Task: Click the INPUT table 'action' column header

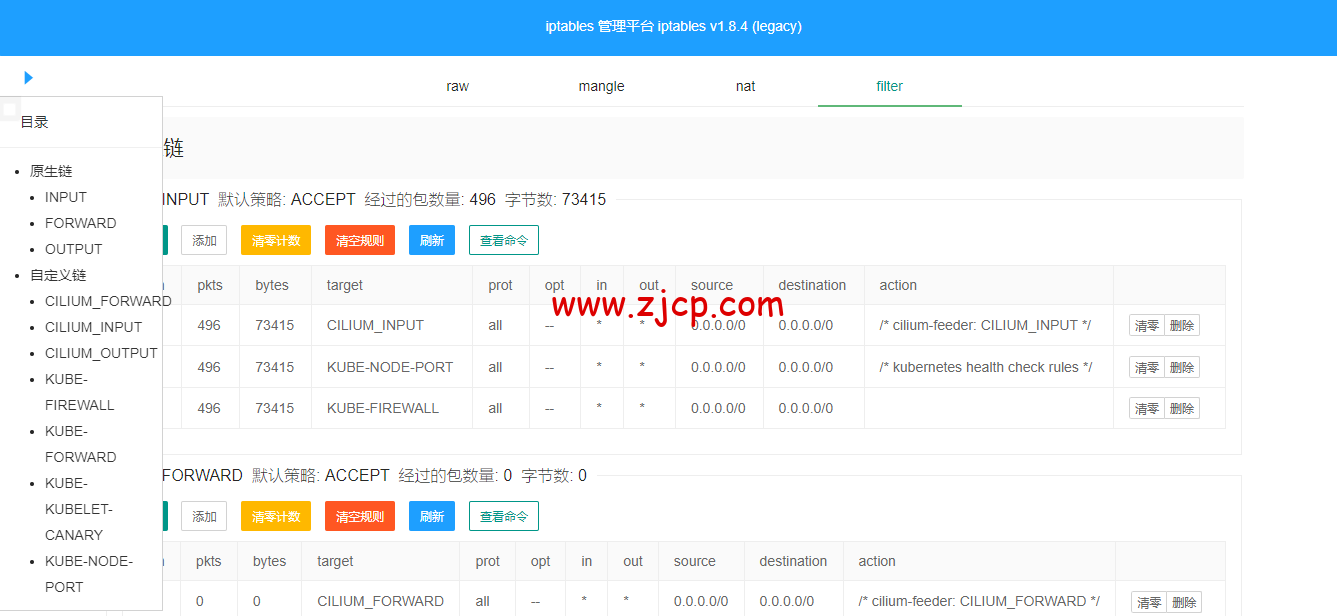Action: (x=989, y=285)
